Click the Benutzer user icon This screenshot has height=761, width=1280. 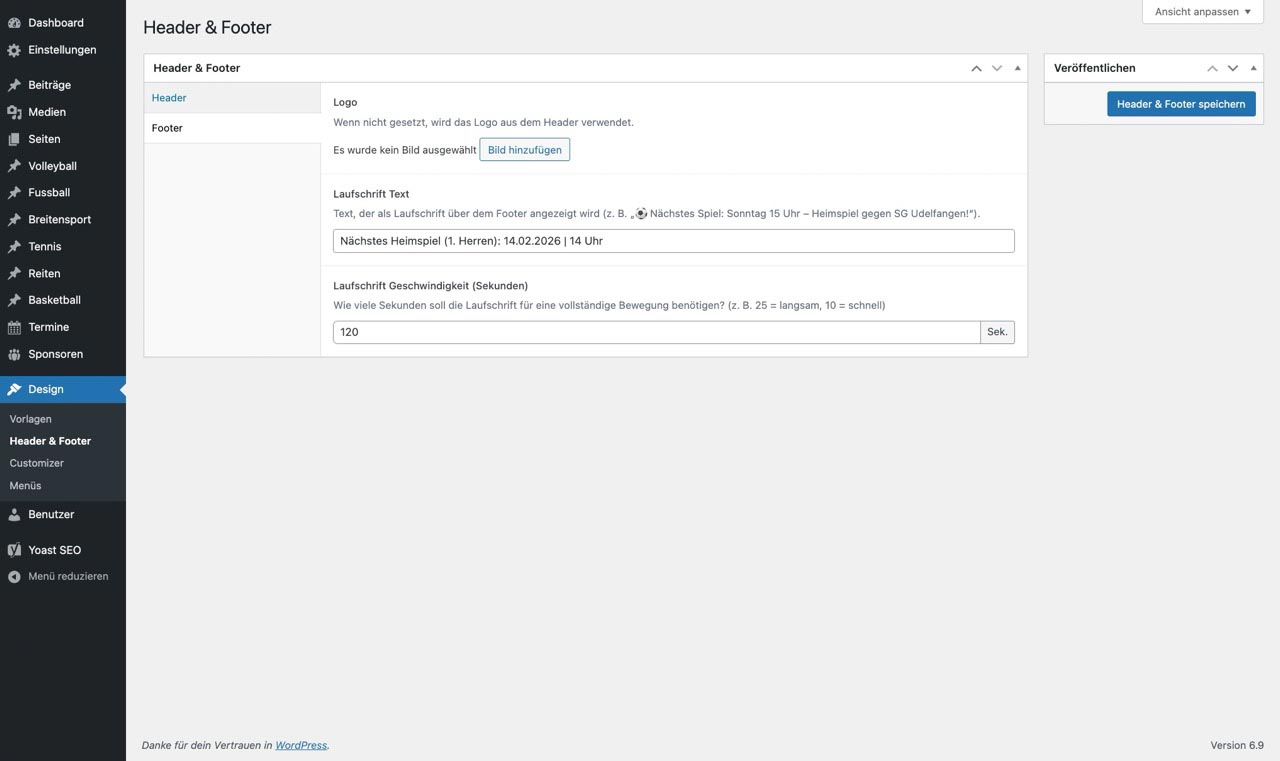coord(14,515)
